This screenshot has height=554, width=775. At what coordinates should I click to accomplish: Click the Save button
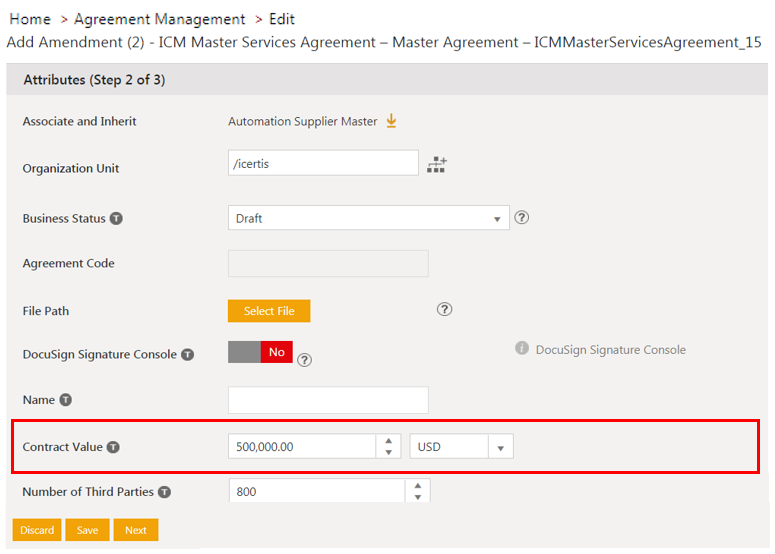coord(87,530)
